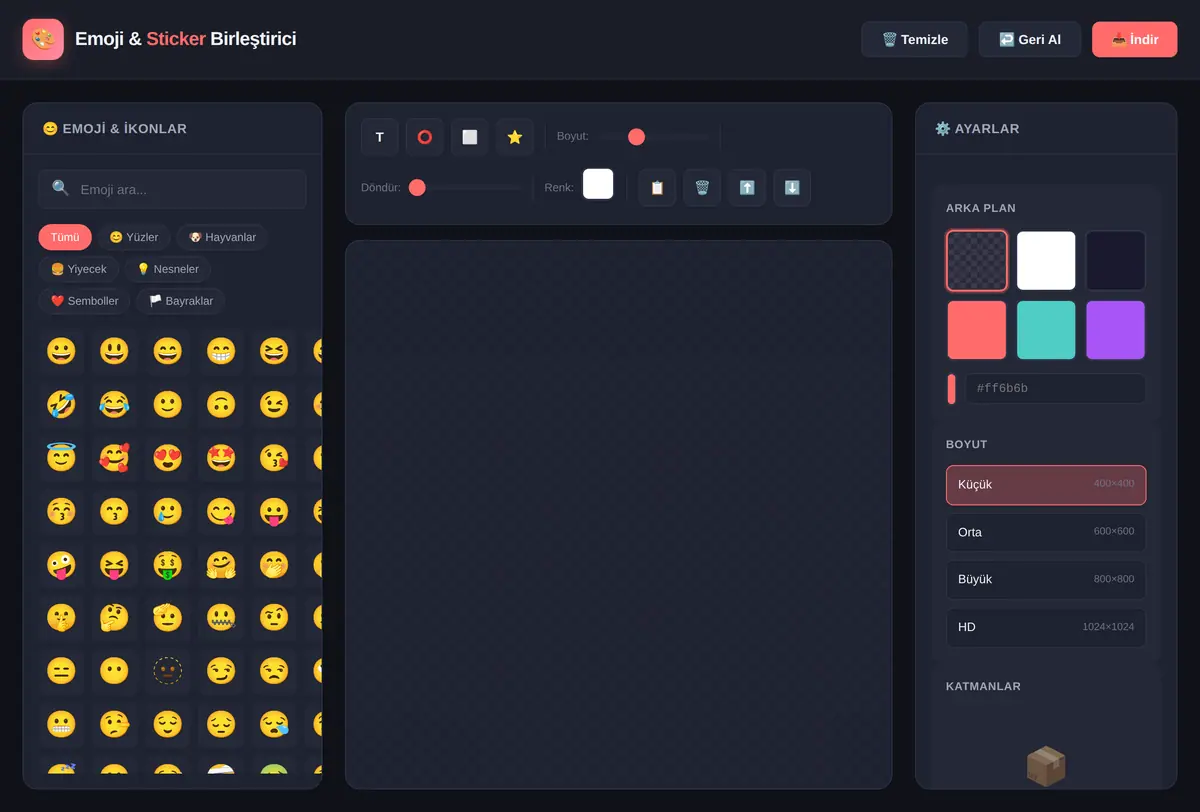Switch to the Semboller category
Screen dimensions: 1200x812
pos(85,301)
